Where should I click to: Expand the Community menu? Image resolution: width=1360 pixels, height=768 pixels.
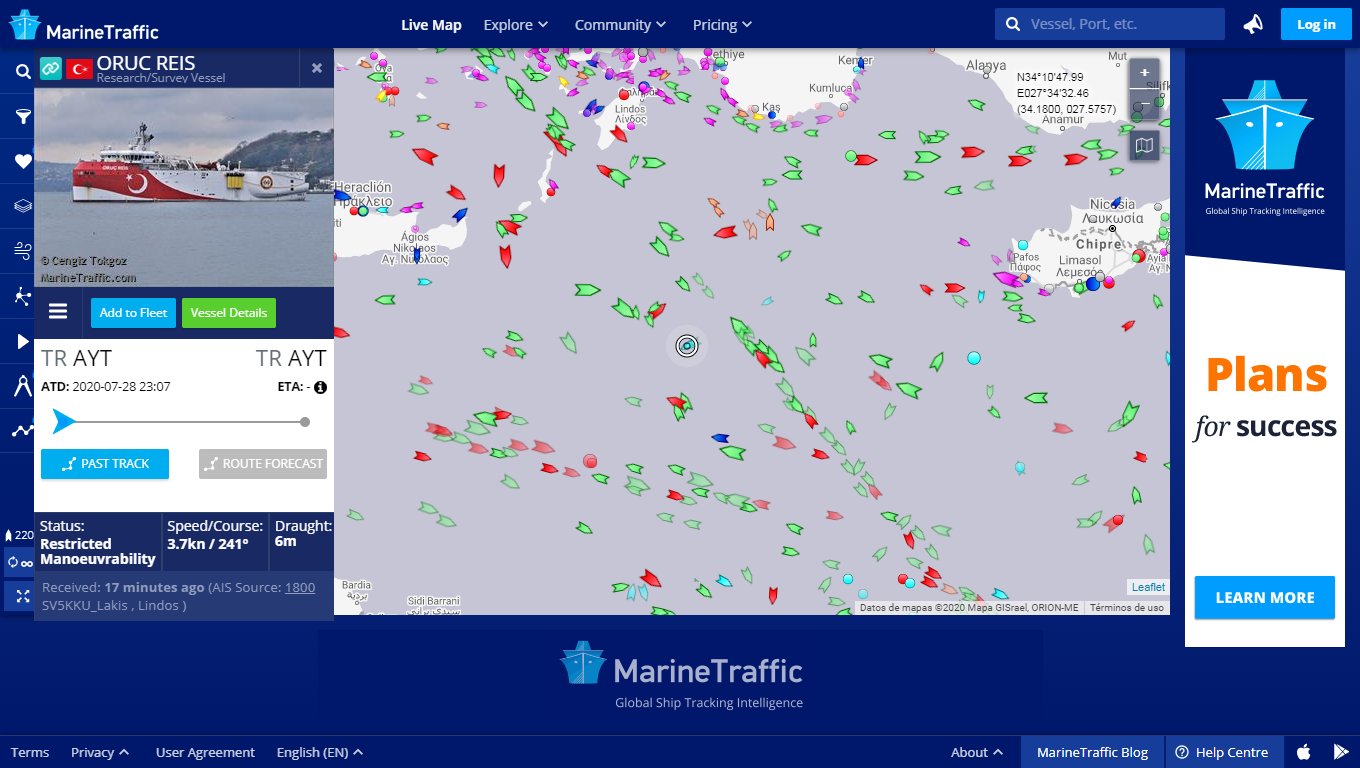click(x=620, y=25)
